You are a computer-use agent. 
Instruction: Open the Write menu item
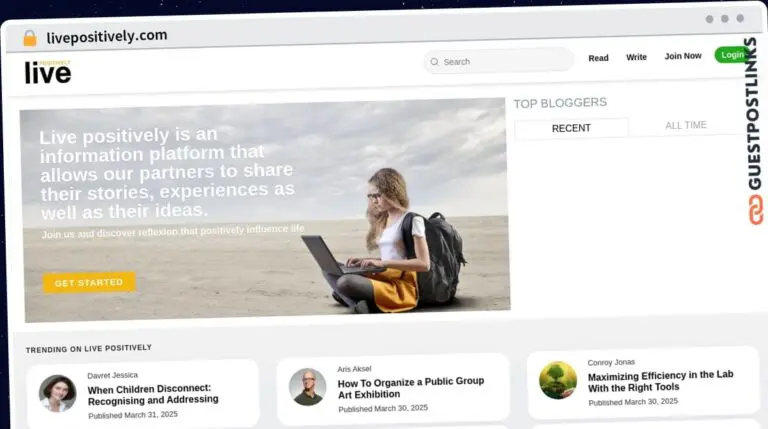coord(636,57)
